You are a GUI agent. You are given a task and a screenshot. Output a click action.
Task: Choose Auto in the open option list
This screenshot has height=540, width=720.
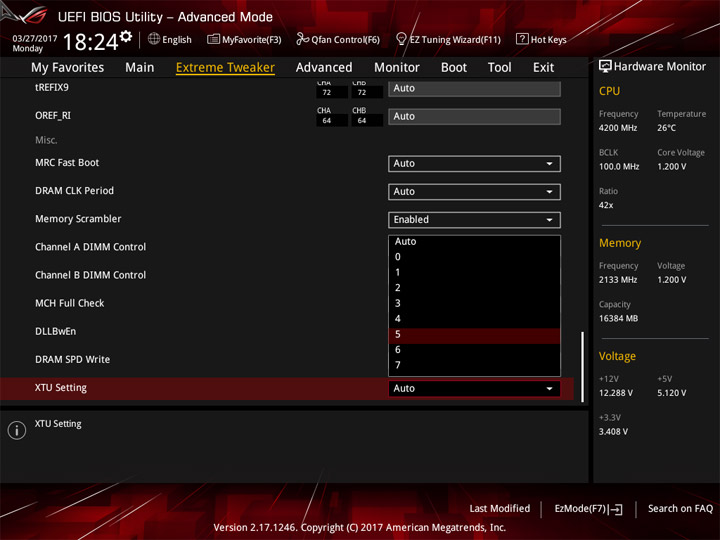(x=474, y=242)
